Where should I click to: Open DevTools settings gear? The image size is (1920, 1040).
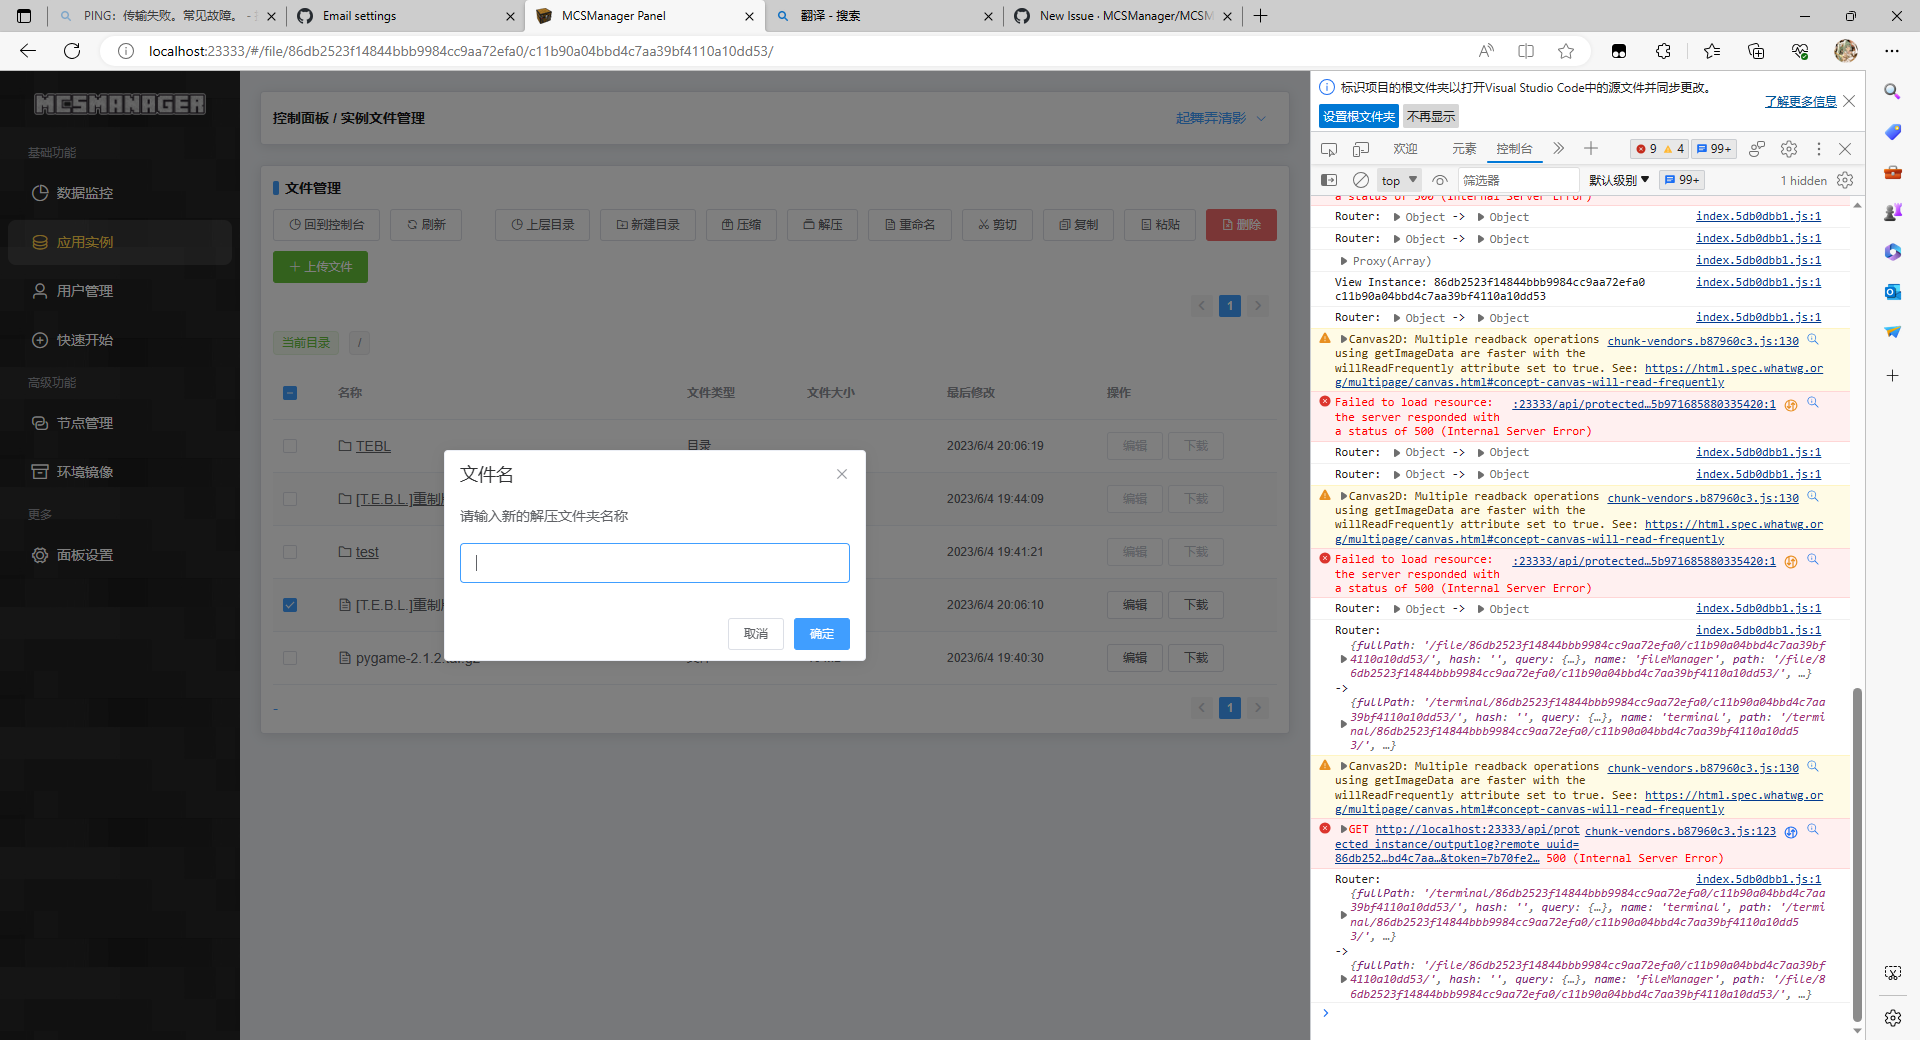(x=1788, y=148)
